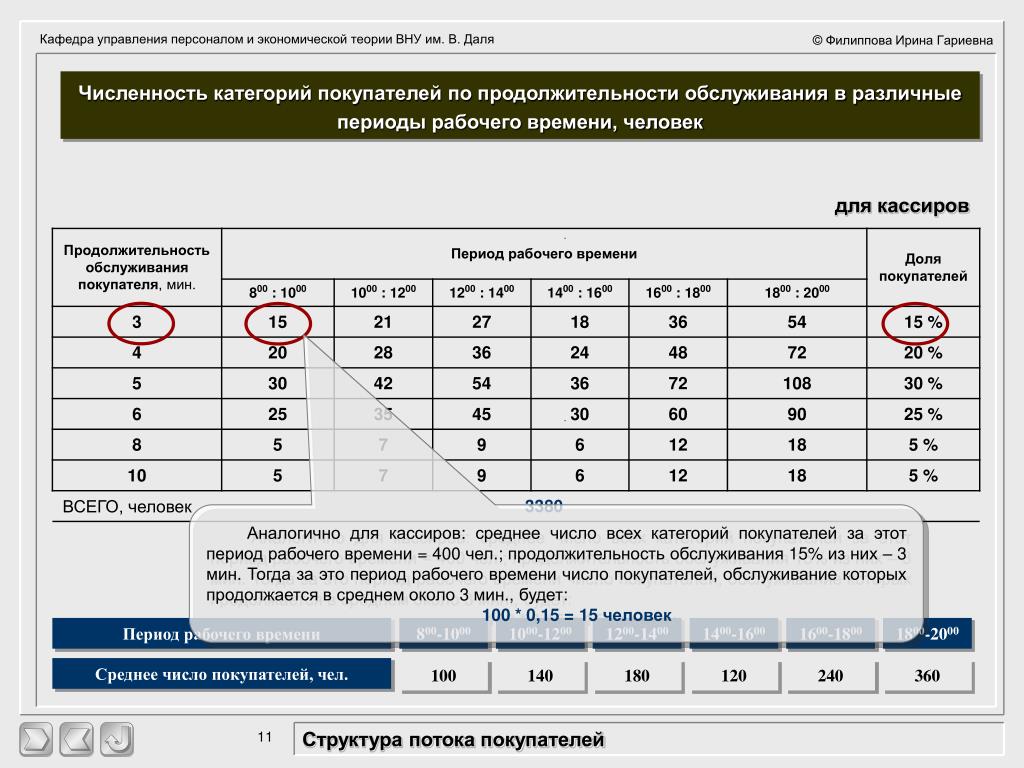Click the 'Продолжительность обслуживания покупателя, мин.' header

tap(136, 267)
